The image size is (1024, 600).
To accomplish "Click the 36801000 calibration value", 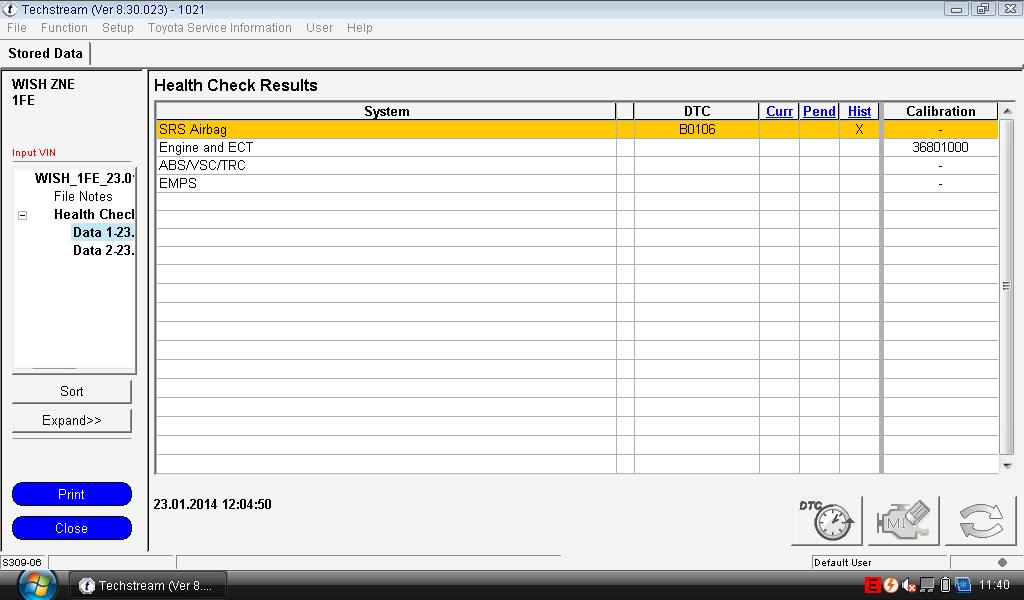I will (x=940, y=148).
